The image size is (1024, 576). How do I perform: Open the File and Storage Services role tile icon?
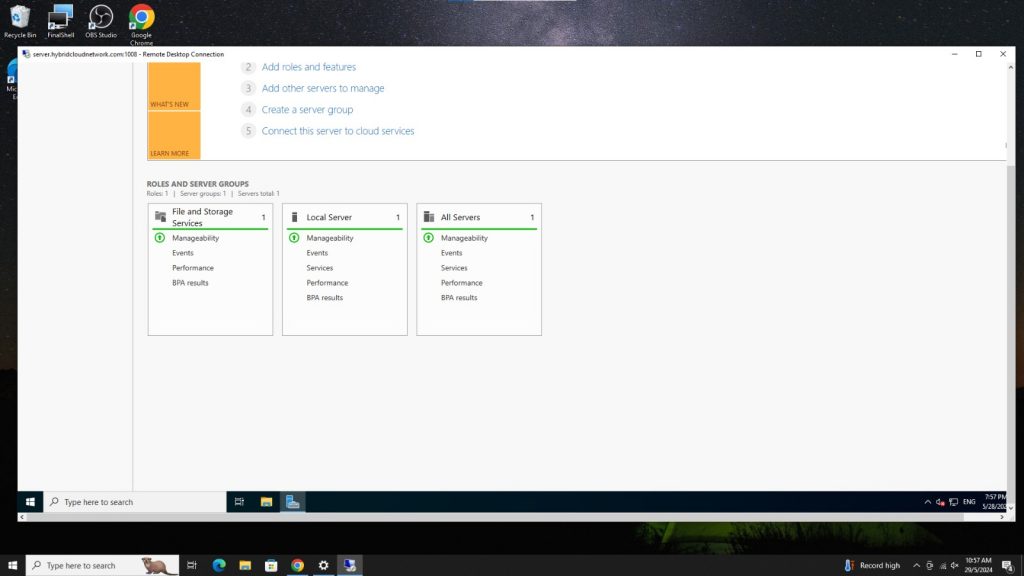(161, 215)
